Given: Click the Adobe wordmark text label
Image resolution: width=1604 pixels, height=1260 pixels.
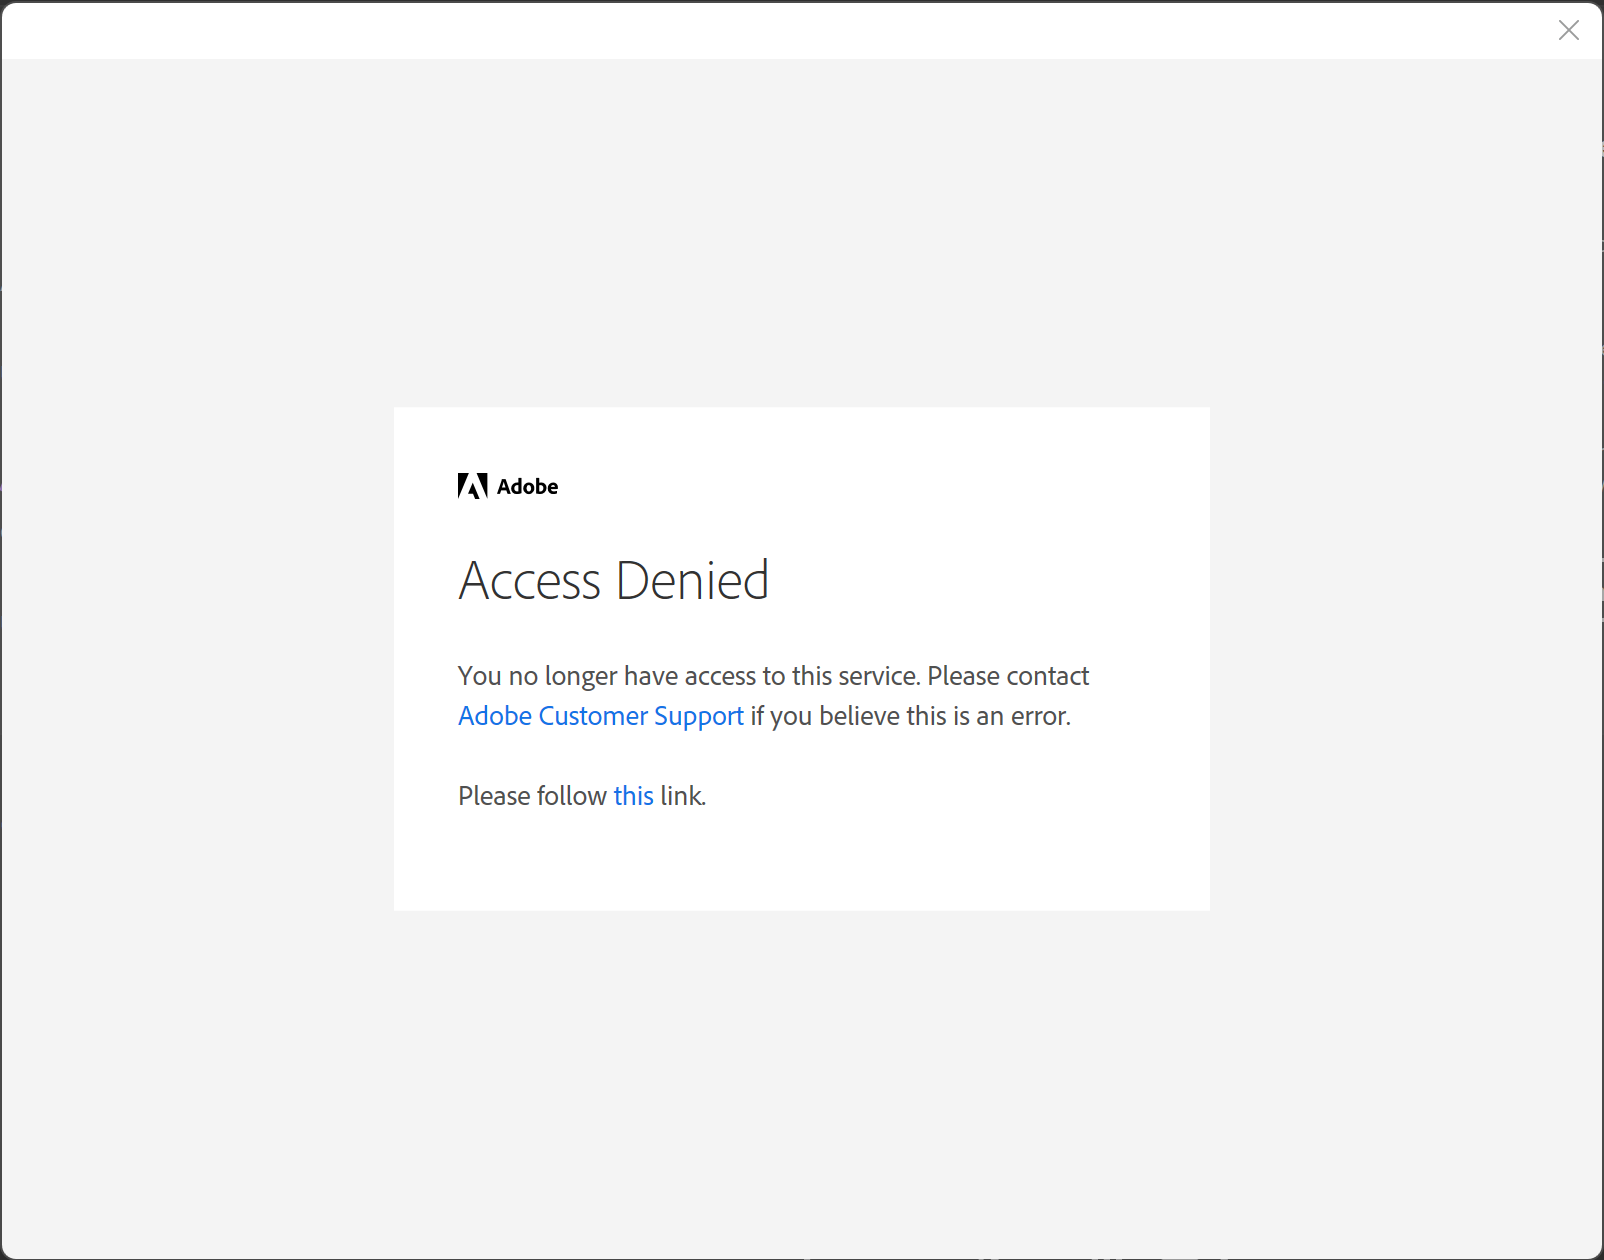Looking at the screenshot, I should click(527, 486).
